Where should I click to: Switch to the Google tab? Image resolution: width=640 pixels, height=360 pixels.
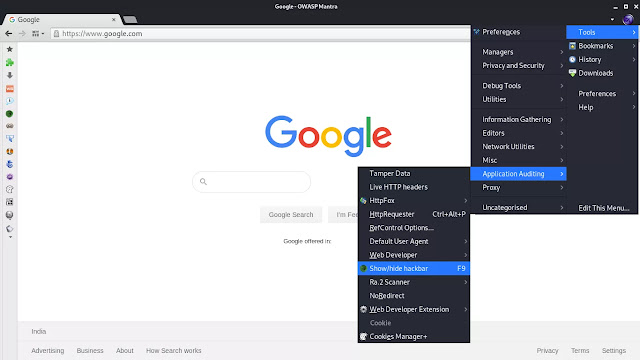point(61,20)
